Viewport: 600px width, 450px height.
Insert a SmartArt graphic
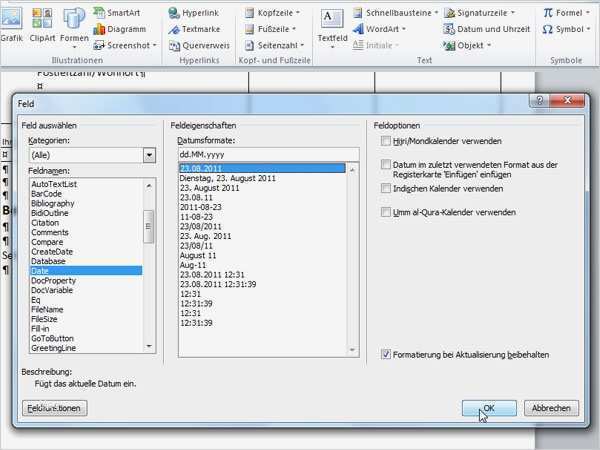click(117, 13)
